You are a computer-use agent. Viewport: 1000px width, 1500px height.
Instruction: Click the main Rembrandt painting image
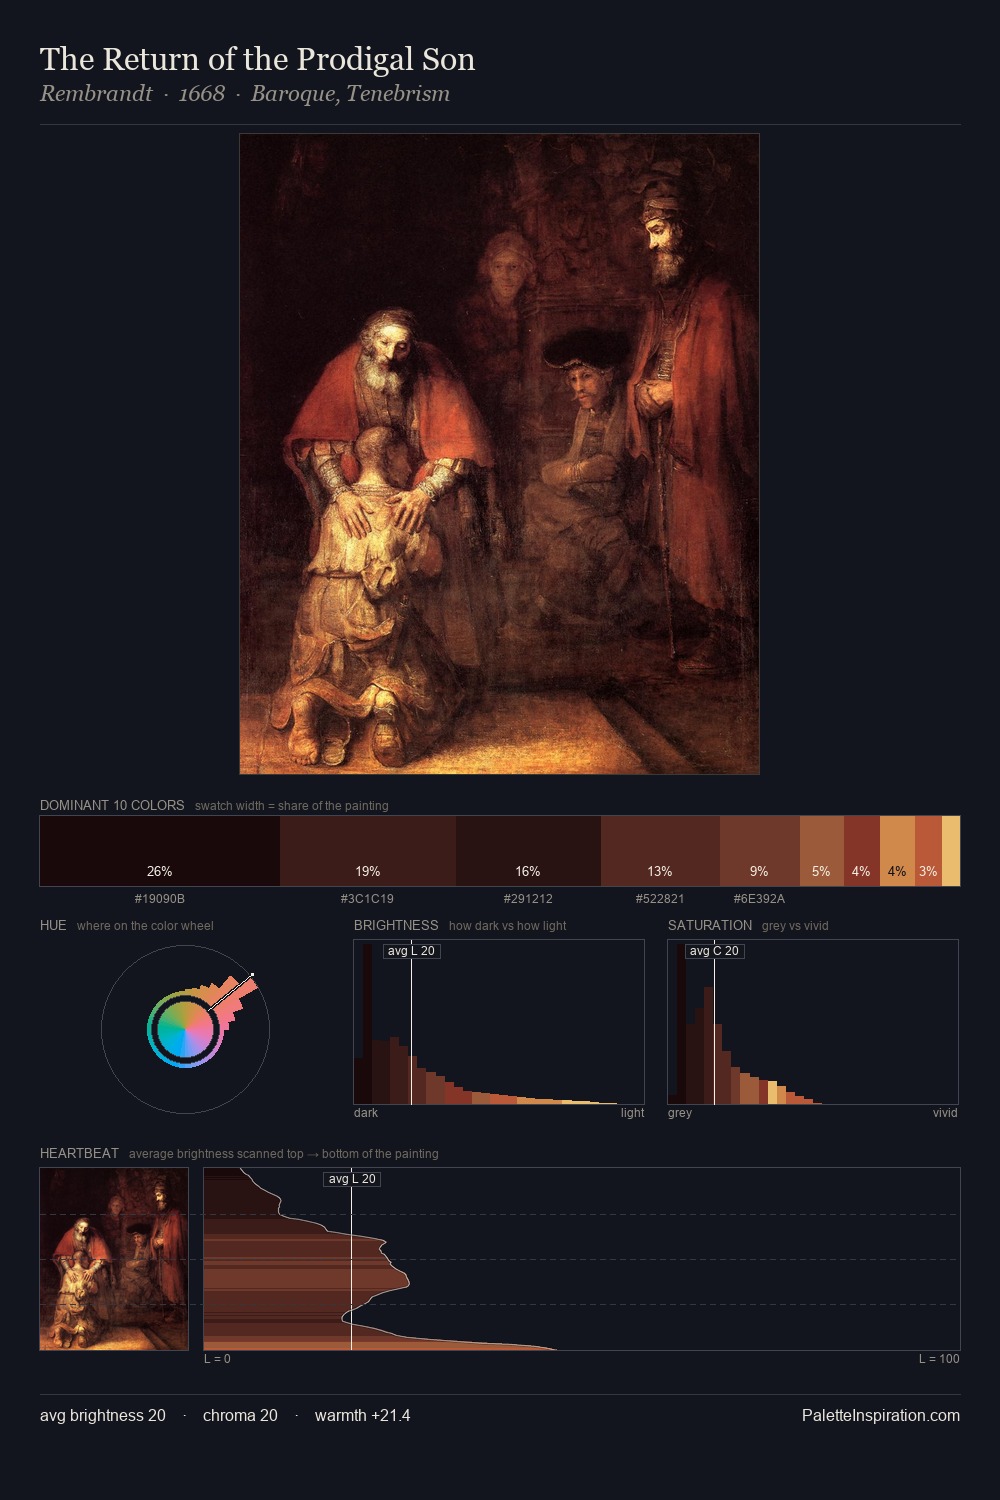coord(499,454)
